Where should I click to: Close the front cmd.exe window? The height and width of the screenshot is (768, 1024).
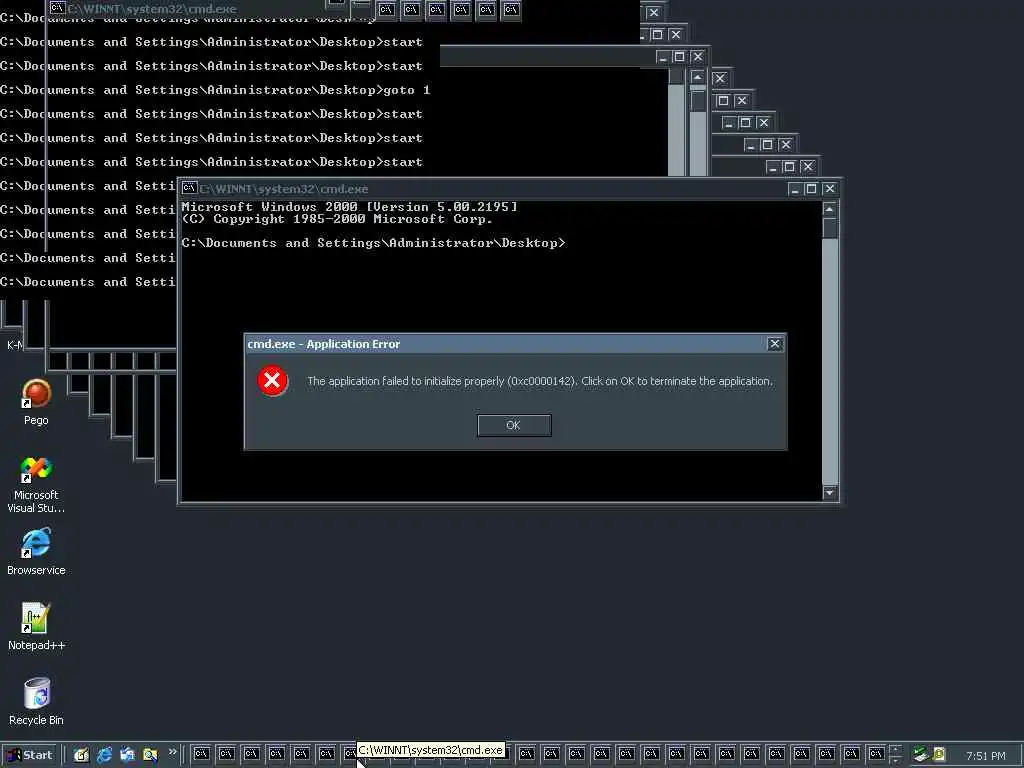[x=829, y=189]
